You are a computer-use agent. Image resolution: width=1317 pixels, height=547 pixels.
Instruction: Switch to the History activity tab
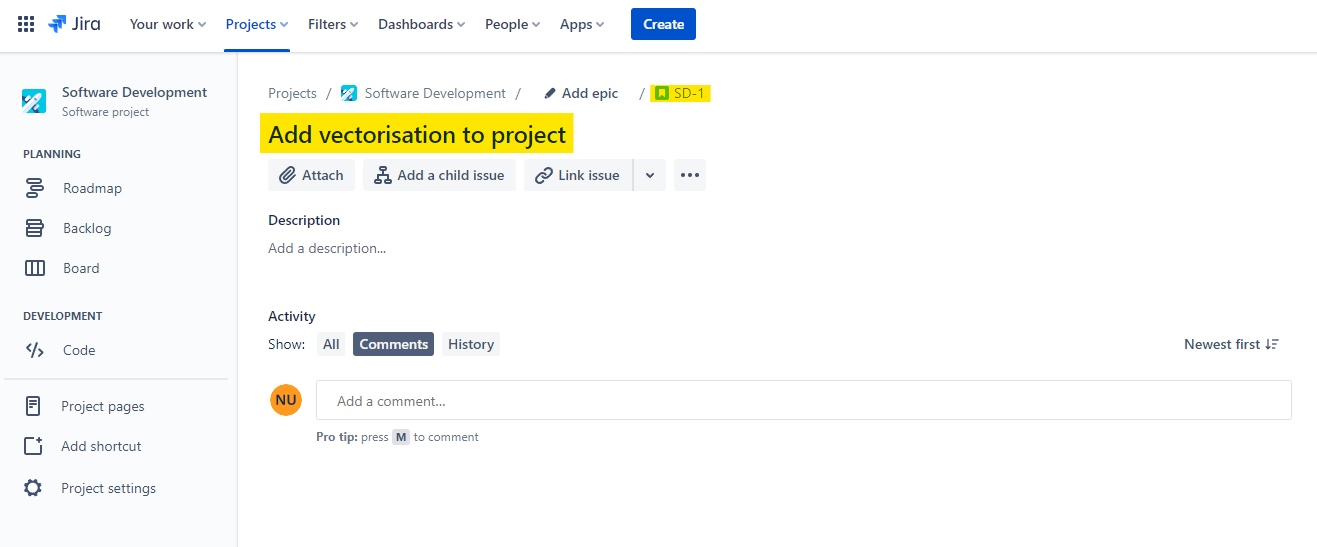click(x=471, y=344)
